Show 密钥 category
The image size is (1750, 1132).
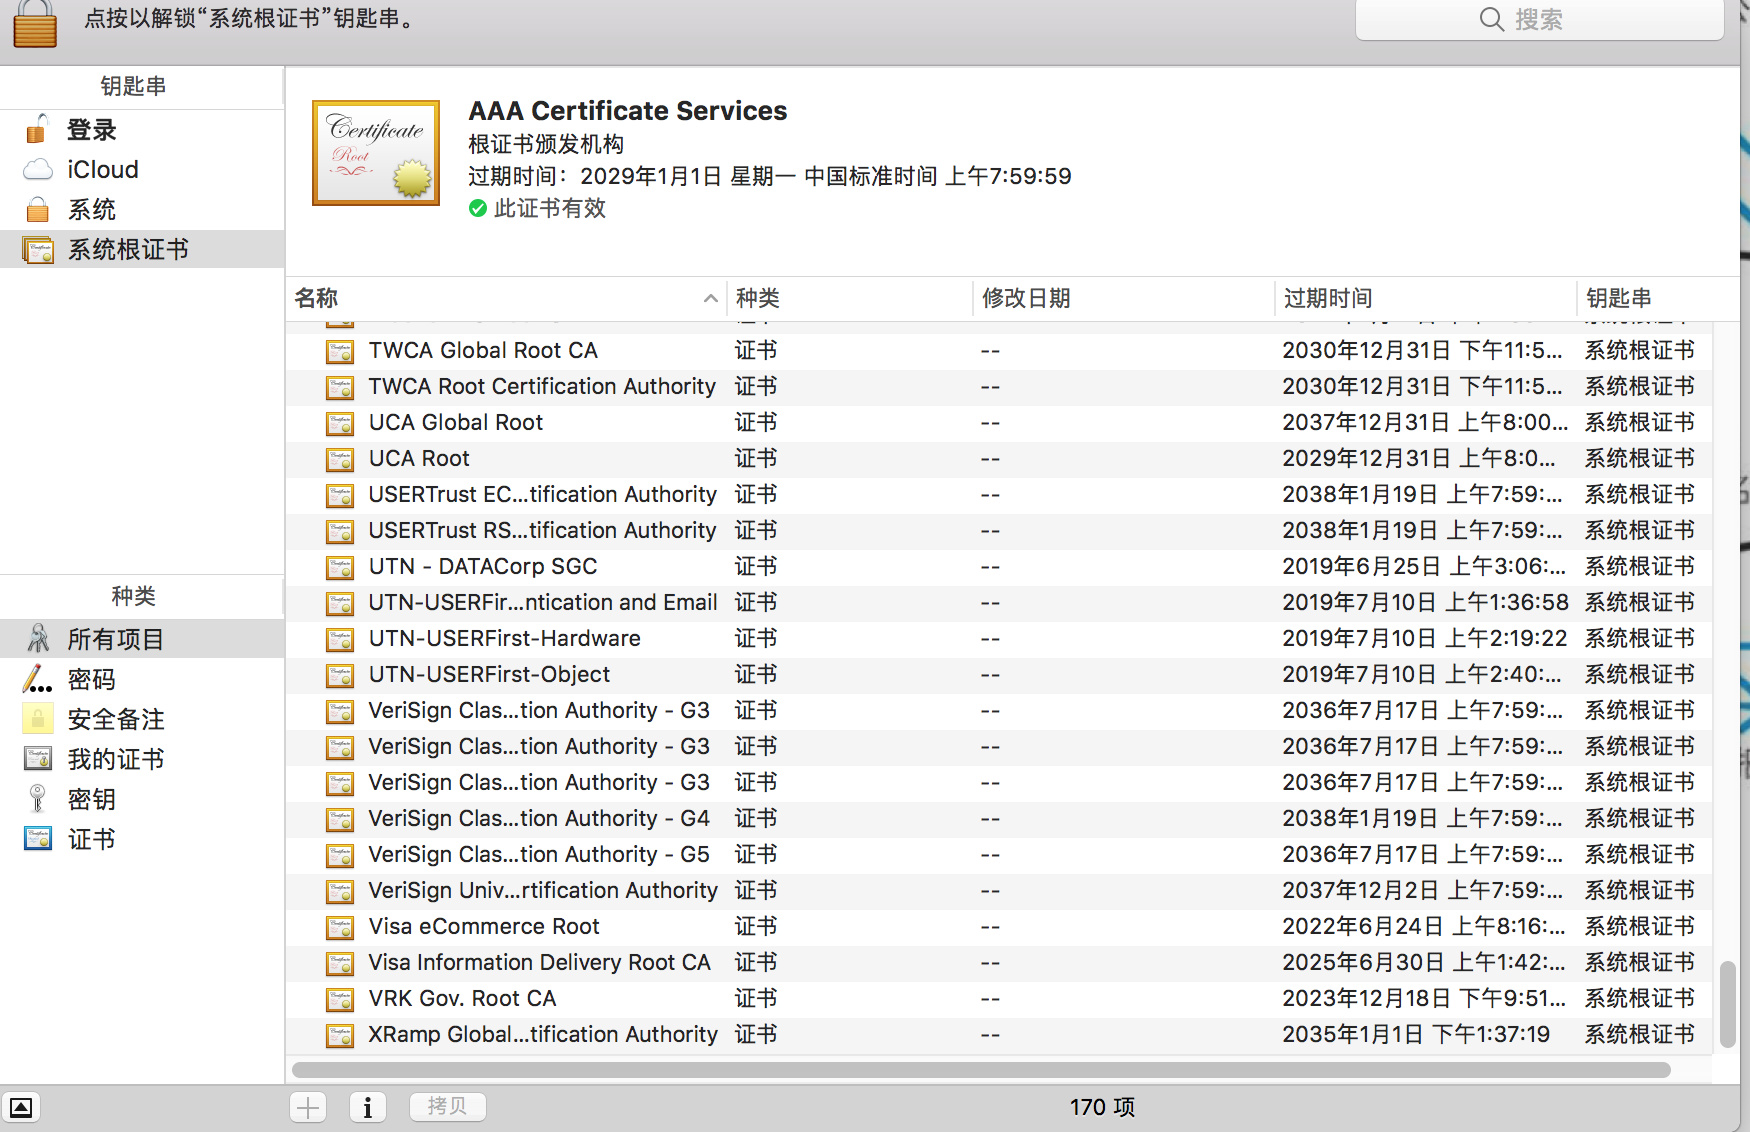tap(142, 800)
